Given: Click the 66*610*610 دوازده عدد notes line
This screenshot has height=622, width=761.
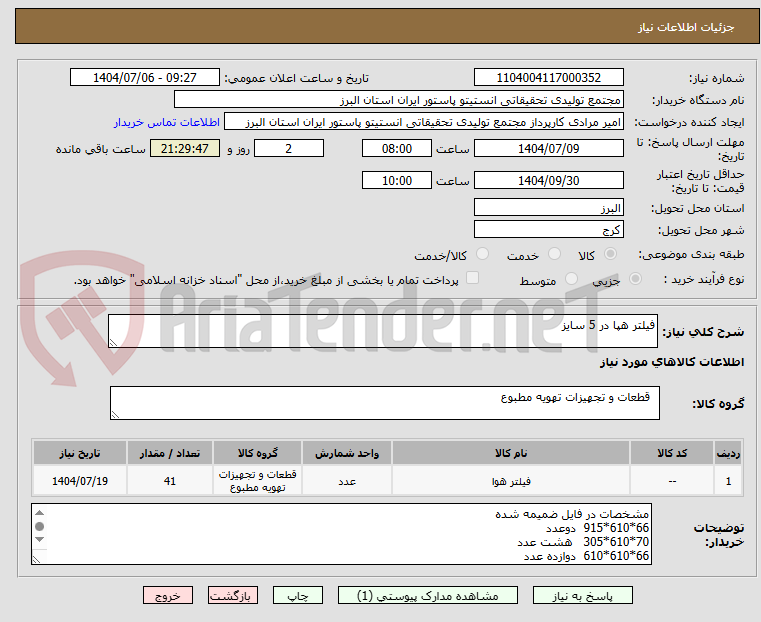Looking at the screenshot, I should [x=586, y=556].
